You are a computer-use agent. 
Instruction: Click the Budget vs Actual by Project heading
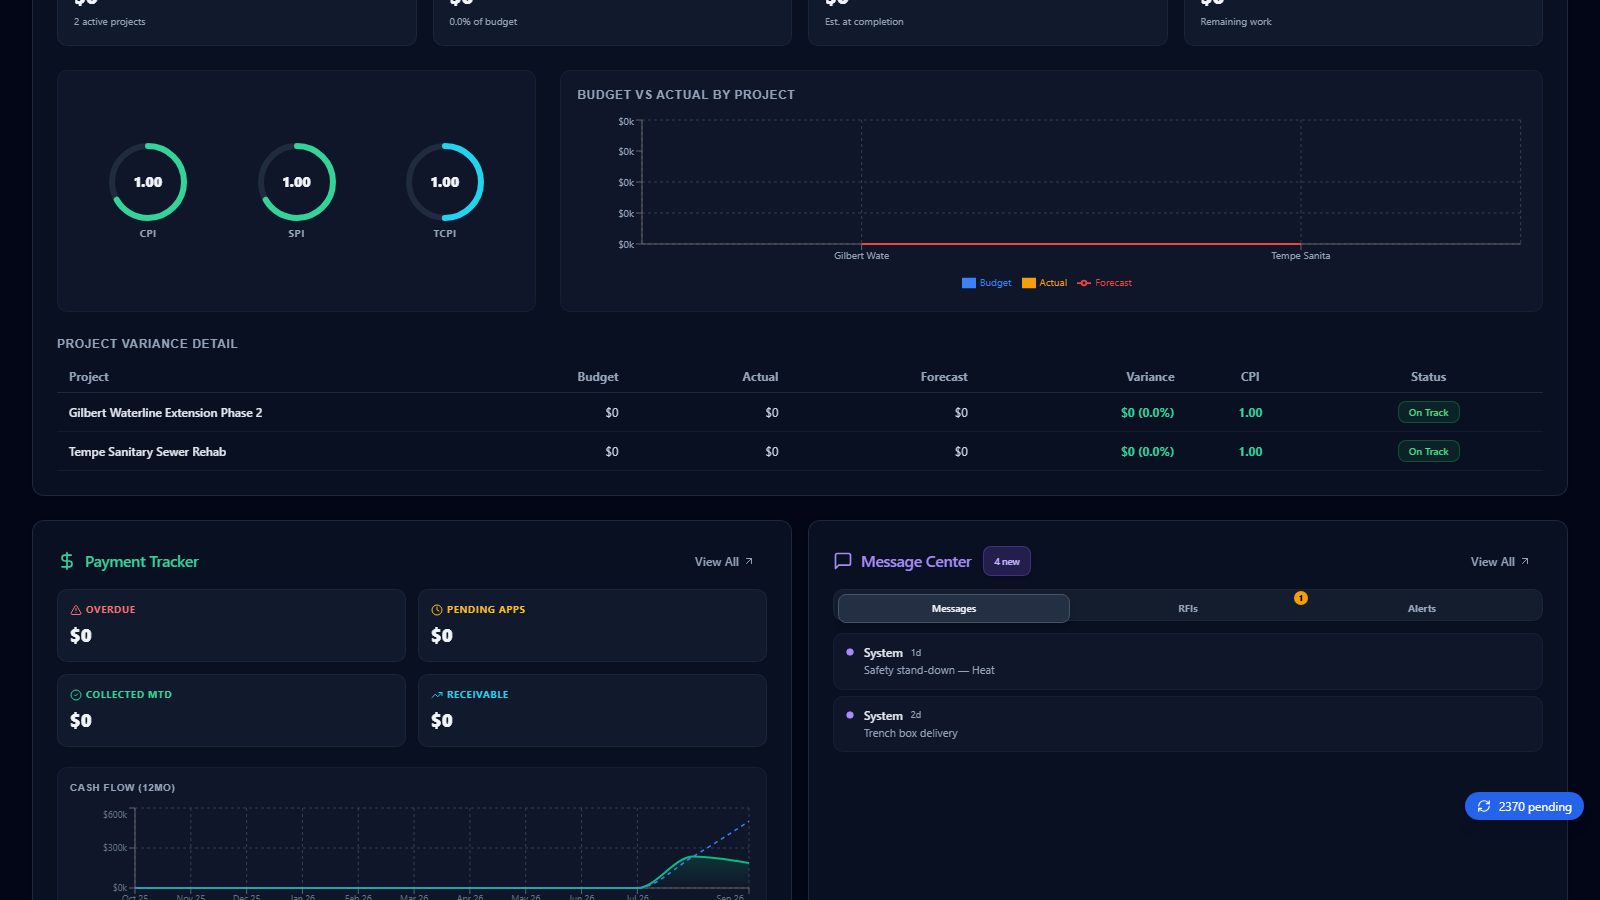click(x=686, y=94)
